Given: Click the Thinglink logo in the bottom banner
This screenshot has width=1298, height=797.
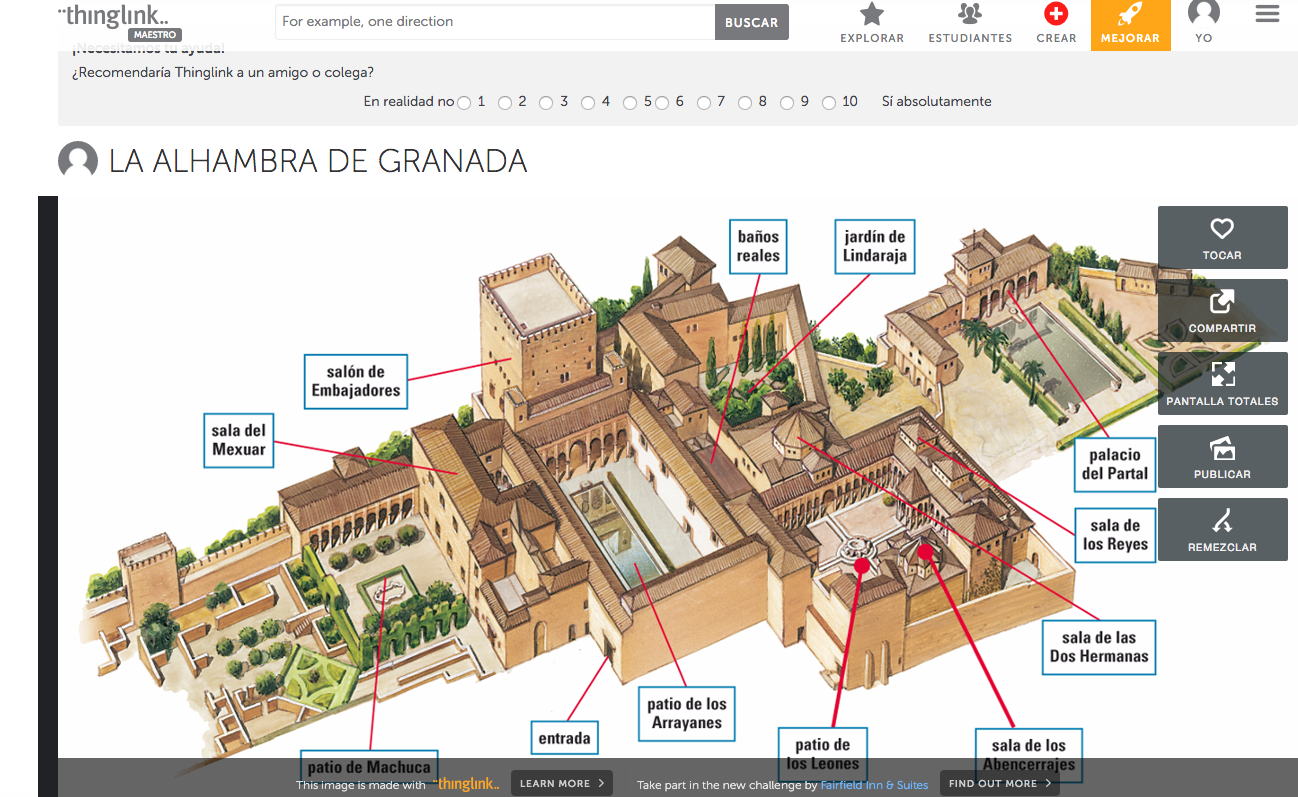Looking at the screenshot, I should coord(465,783).
